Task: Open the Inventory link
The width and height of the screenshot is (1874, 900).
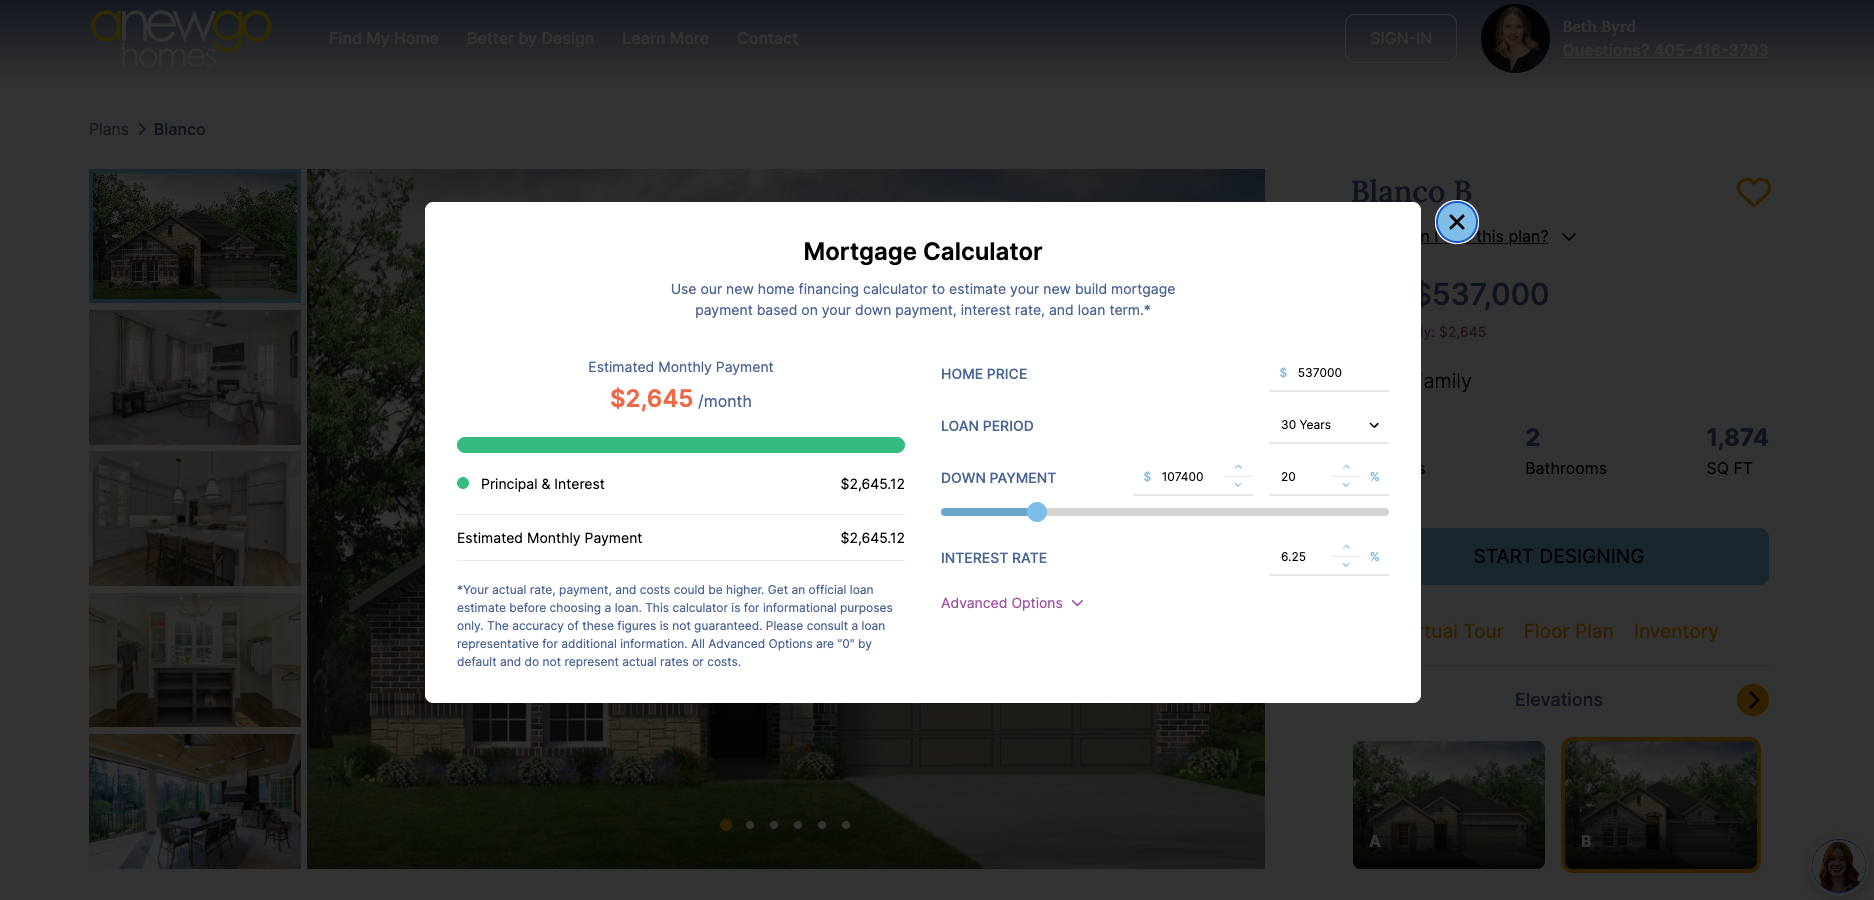Action: pos(1675,632)
